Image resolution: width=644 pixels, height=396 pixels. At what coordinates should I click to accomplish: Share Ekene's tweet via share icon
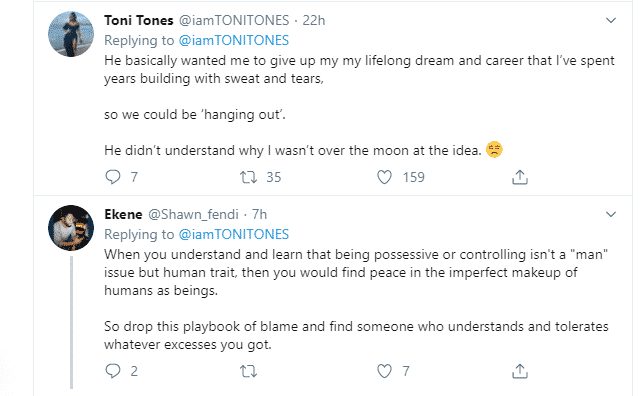(520, 371)
